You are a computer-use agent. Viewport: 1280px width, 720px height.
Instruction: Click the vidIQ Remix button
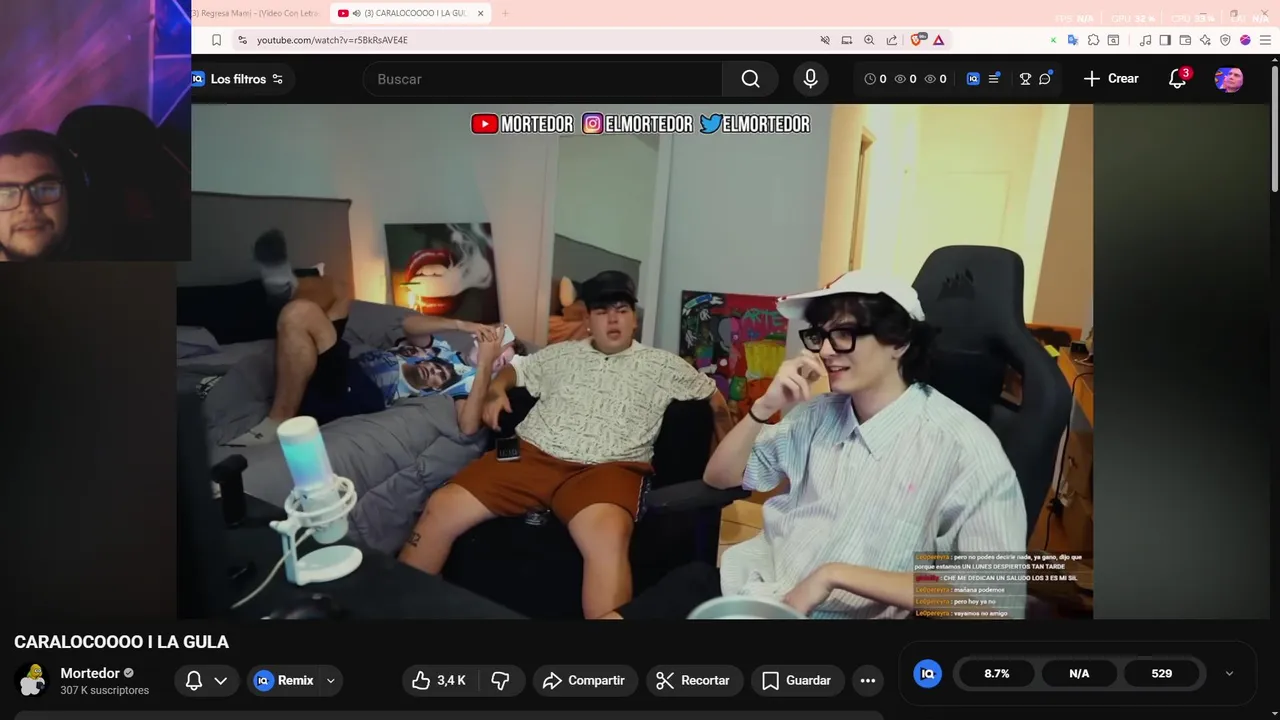tap(284, 680)
